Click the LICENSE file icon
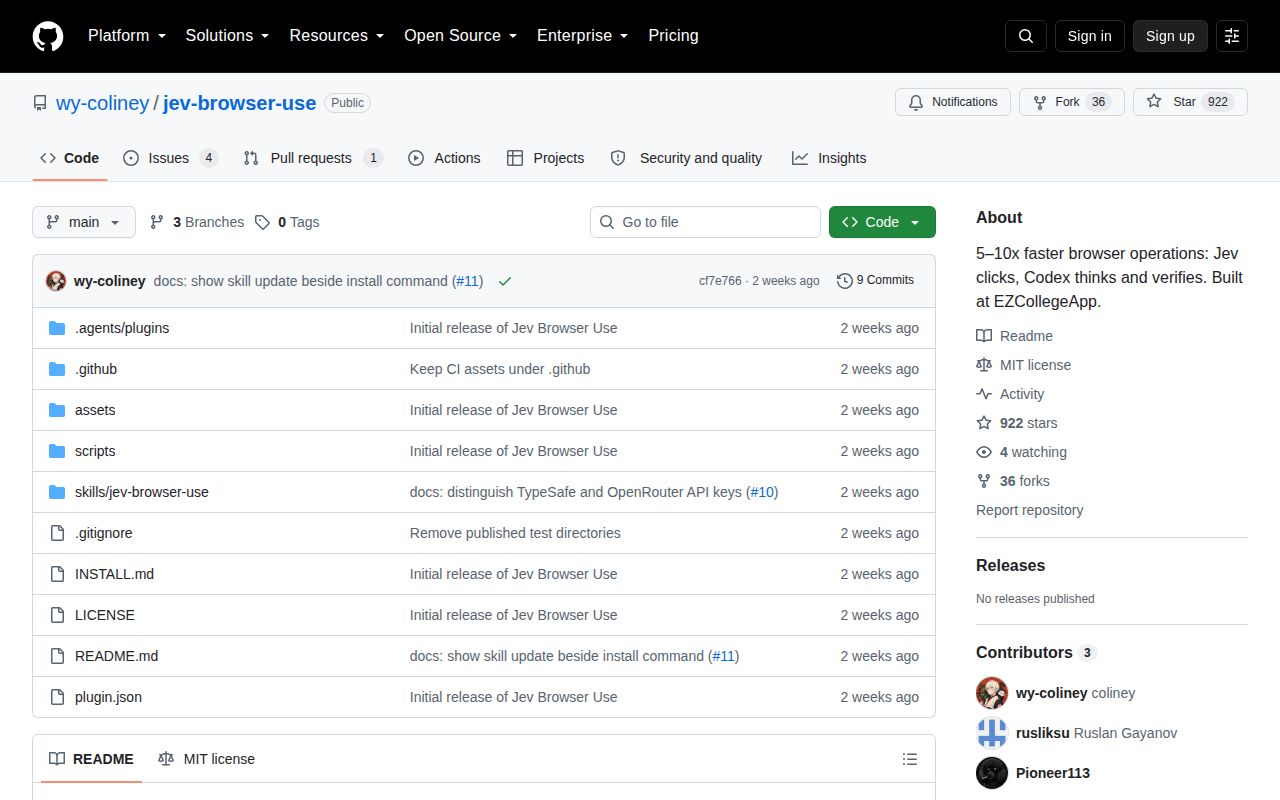 coord(57,615)
